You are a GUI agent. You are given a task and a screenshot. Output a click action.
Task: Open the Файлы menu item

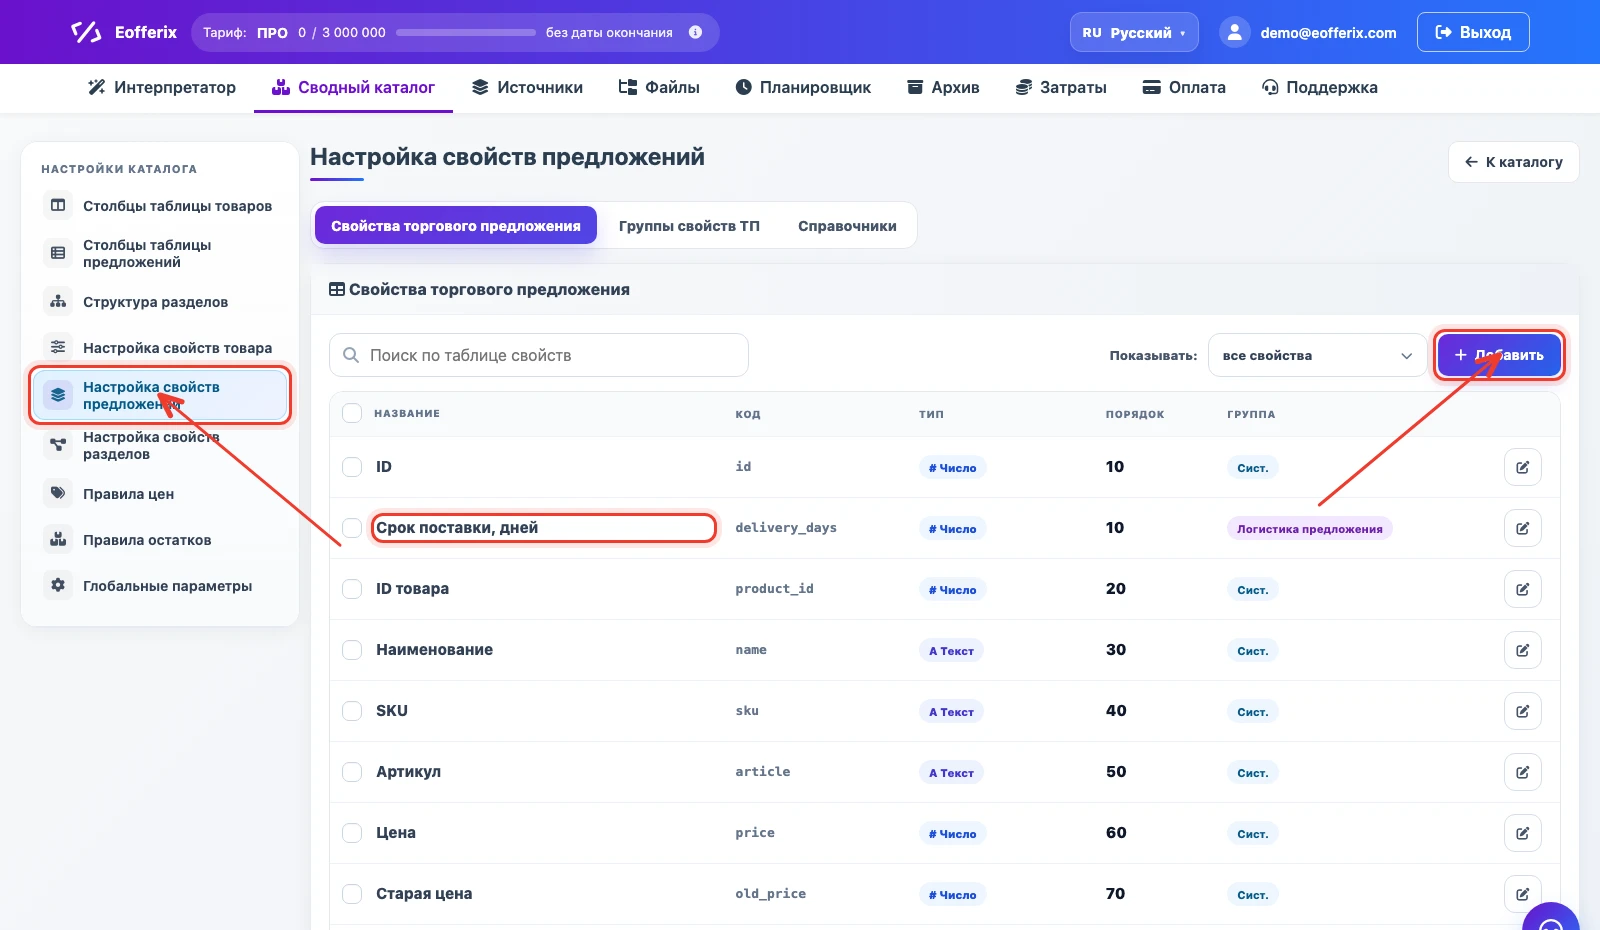[x=659, y=87]
